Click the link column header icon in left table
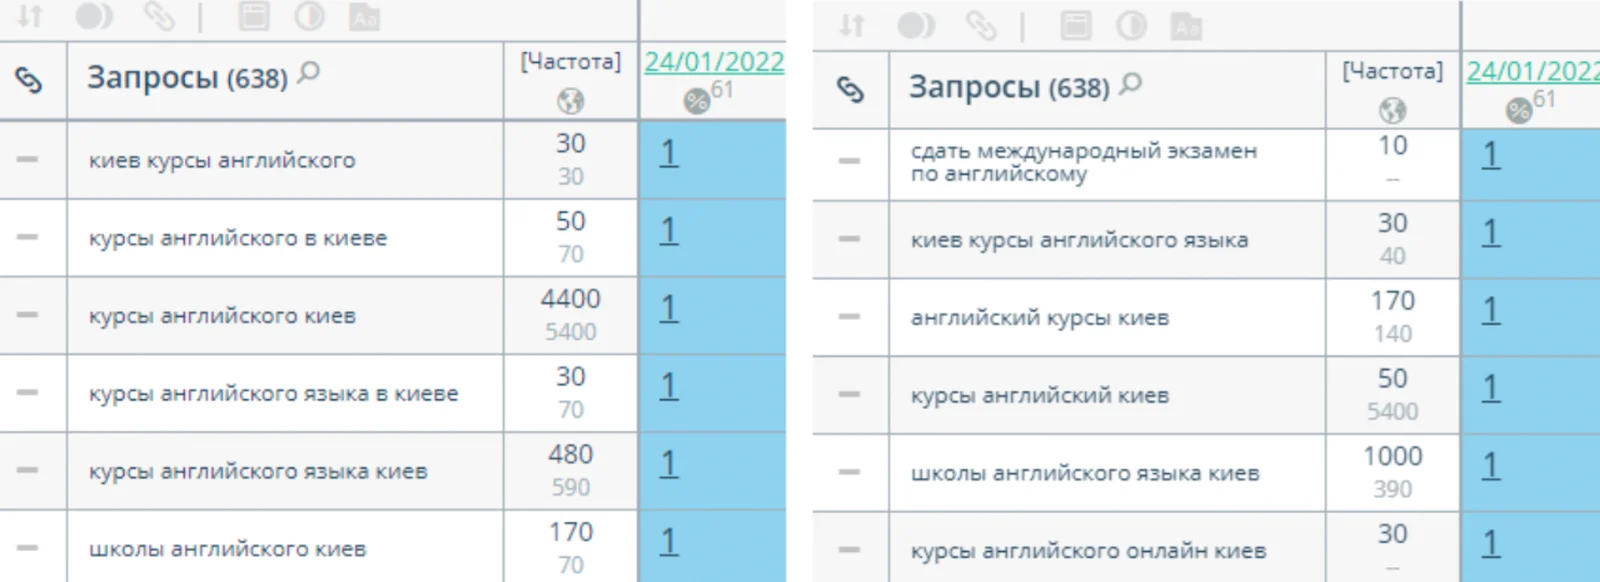This screenshot has height=582, width=1600. pos(29,80)
